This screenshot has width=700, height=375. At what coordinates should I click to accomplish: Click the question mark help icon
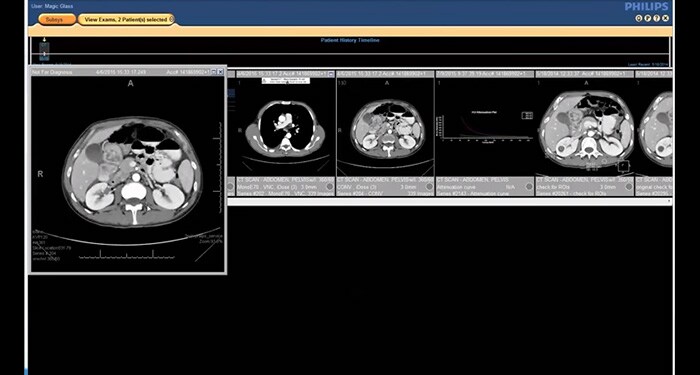pyautogui.click(x=657, y=18)
